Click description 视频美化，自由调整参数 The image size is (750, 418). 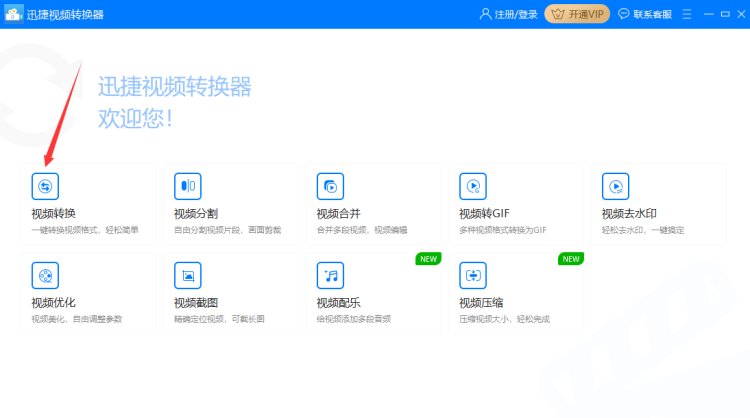click(x=77, y=319)
